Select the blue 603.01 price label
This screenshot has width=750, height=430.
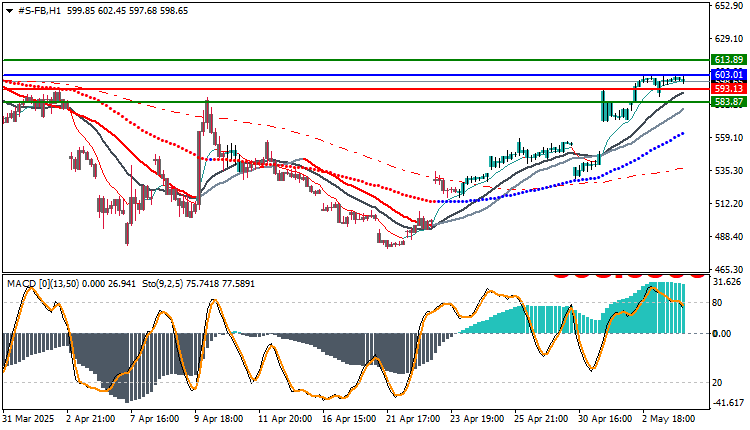coord(728,75)
